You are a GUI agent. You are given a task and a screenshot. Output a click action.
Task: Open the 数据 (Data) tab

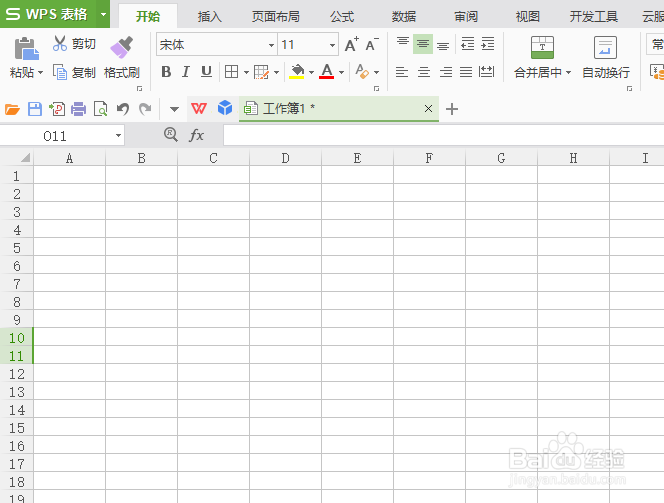point(404,17)
